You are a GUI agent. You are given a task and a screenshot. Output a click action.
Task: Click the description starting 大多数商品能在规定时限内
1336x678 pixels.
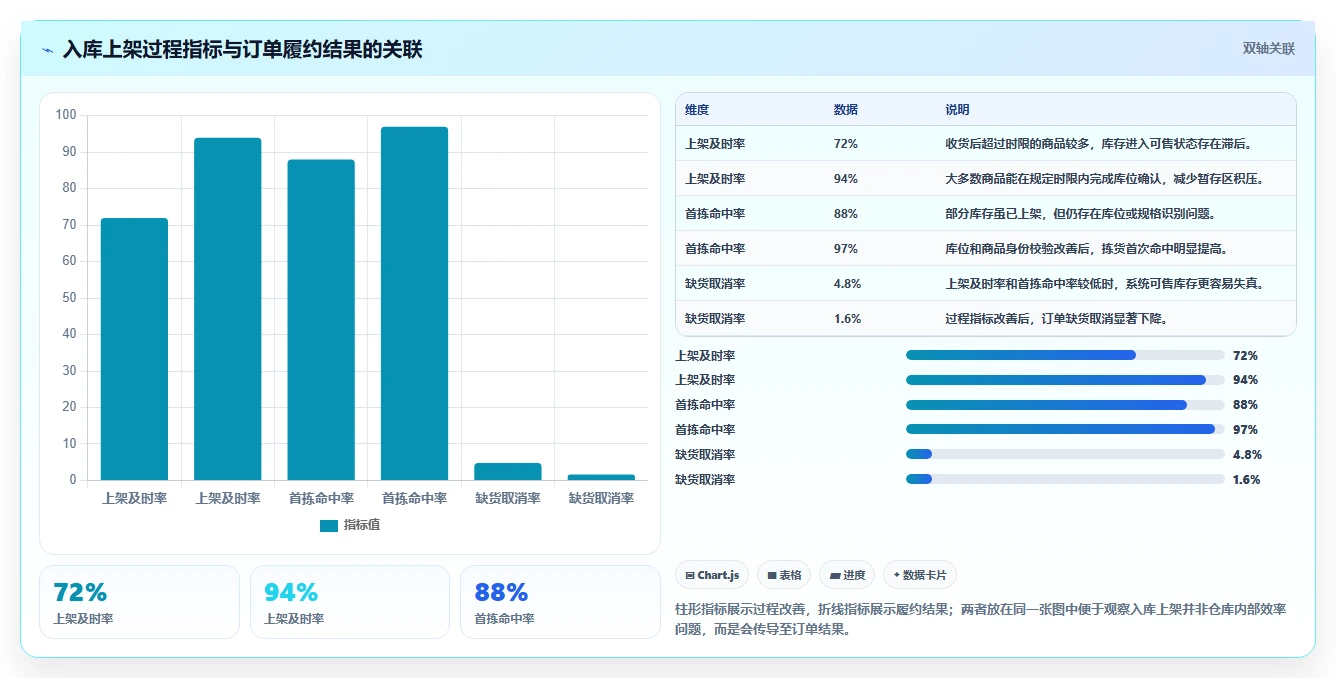(1105, 179)
